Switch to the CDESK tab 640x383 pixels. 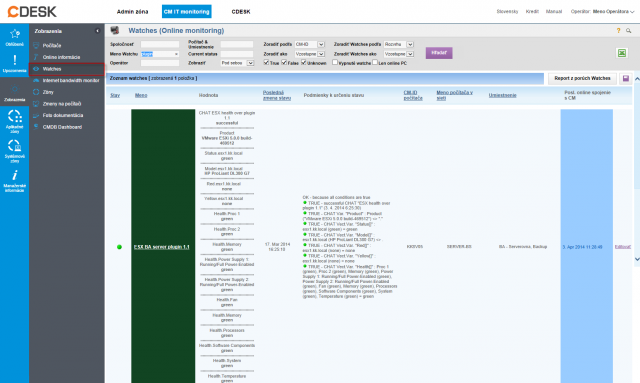(241, 11)
